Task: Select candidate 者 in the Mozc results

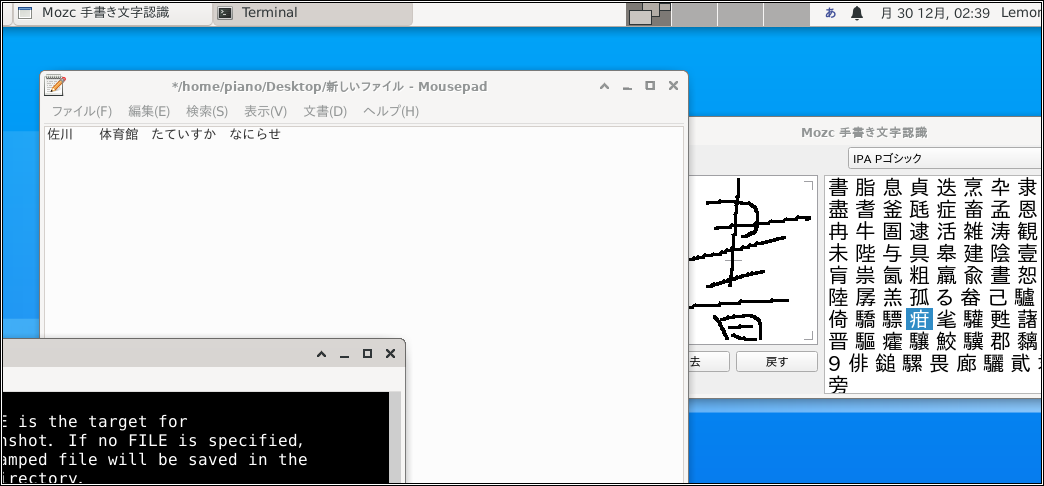Action: point(865,210)
